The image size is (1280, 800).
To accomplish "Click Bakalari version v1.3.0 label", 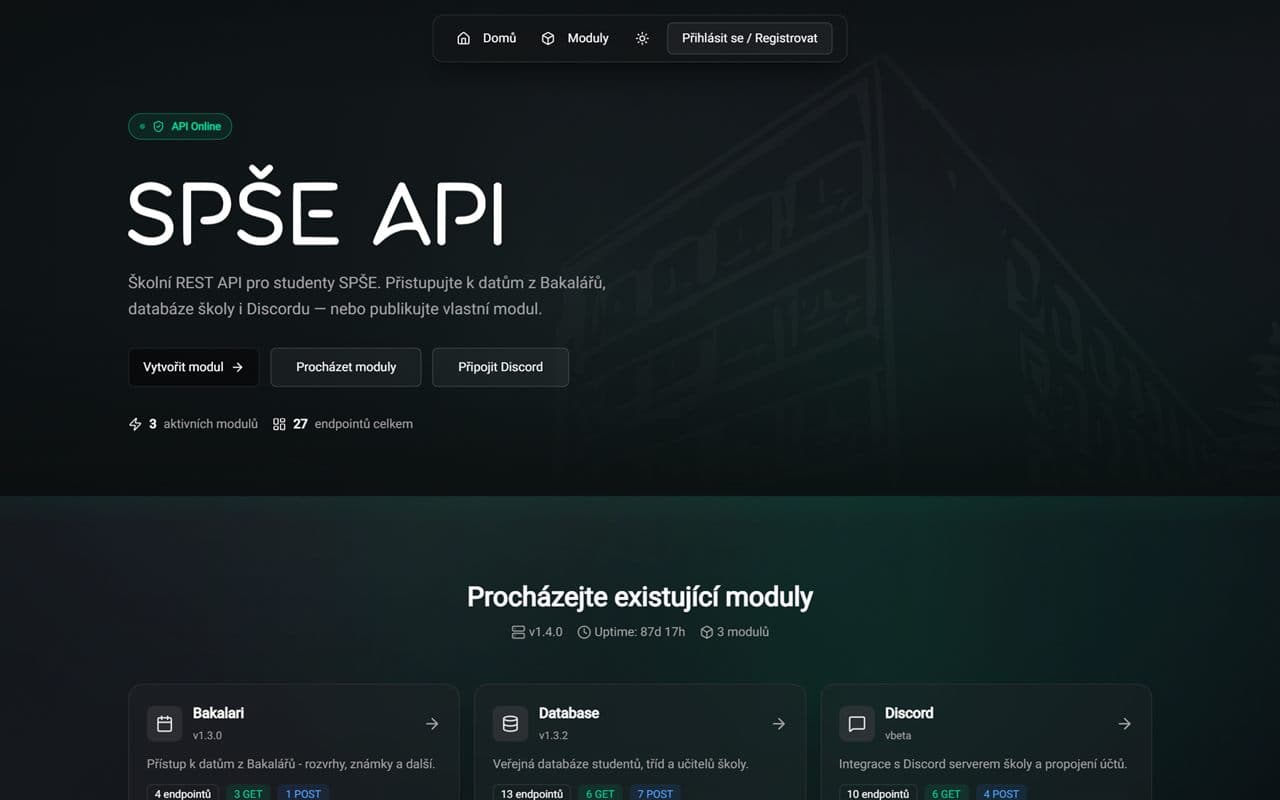I will (207, 736).
